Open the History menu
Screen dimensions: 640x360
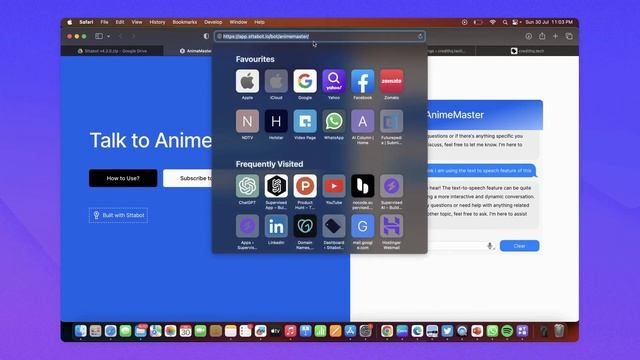coord(157,22)
